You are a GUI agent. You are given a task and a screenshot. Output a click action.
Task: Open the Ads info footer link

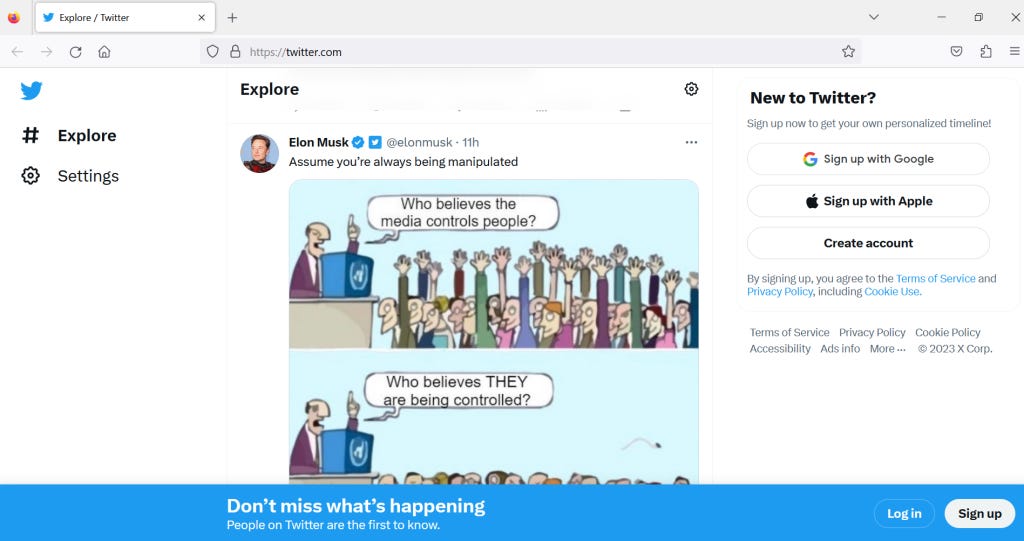tap(840, 349)
